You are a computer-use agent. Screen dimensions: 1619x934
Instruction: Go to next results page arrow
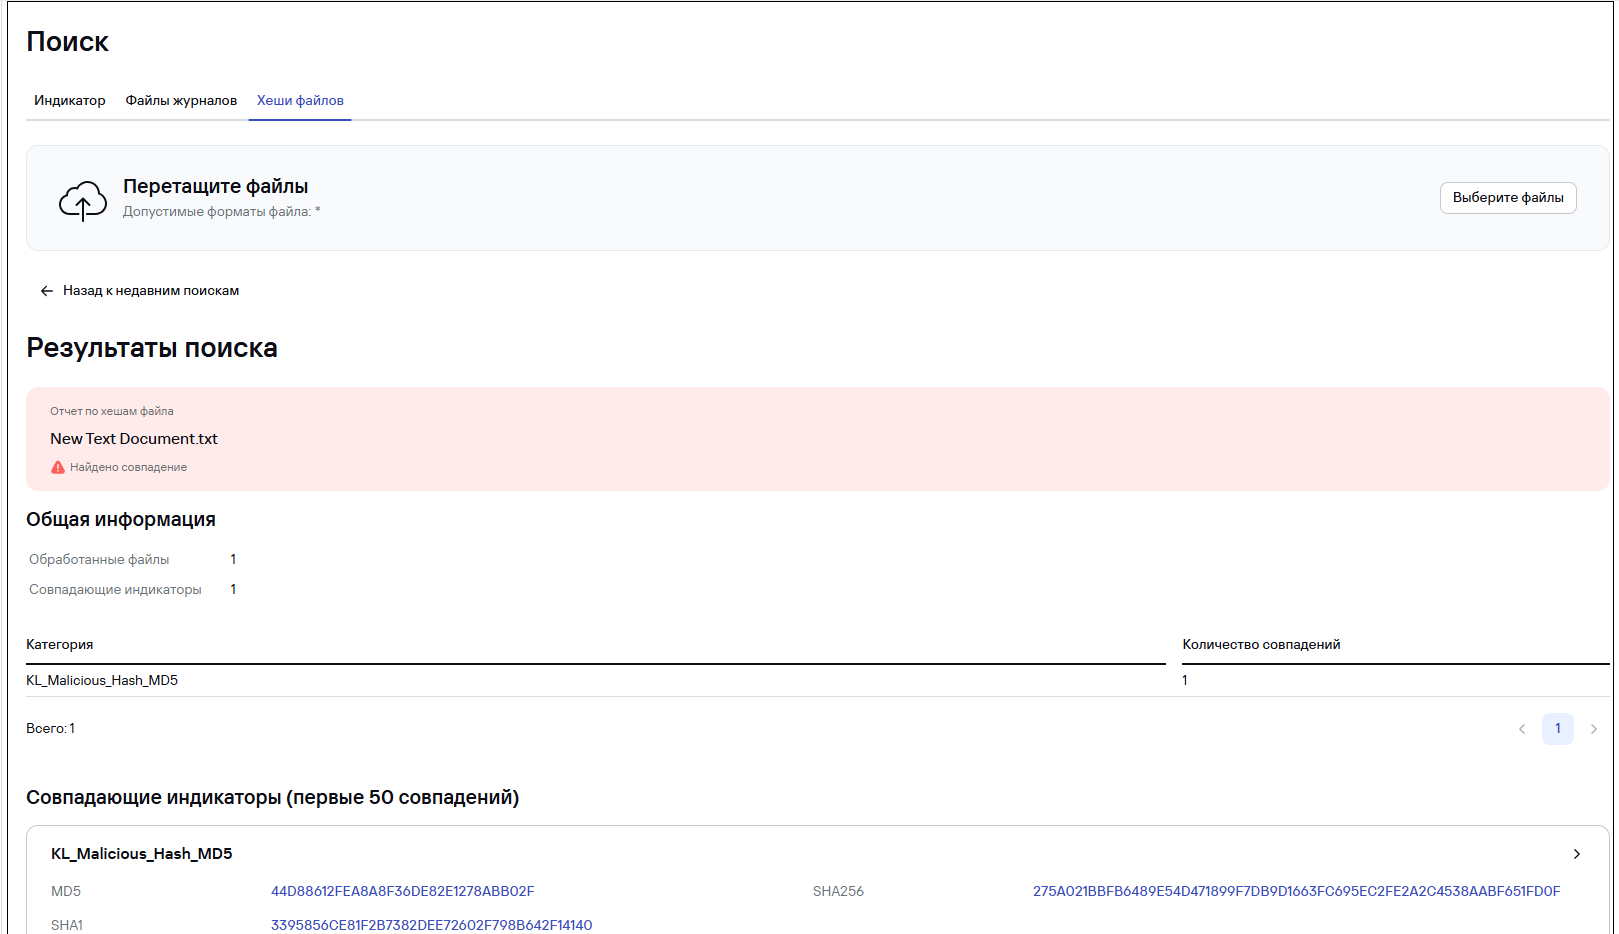click(x=1594, y=729)
